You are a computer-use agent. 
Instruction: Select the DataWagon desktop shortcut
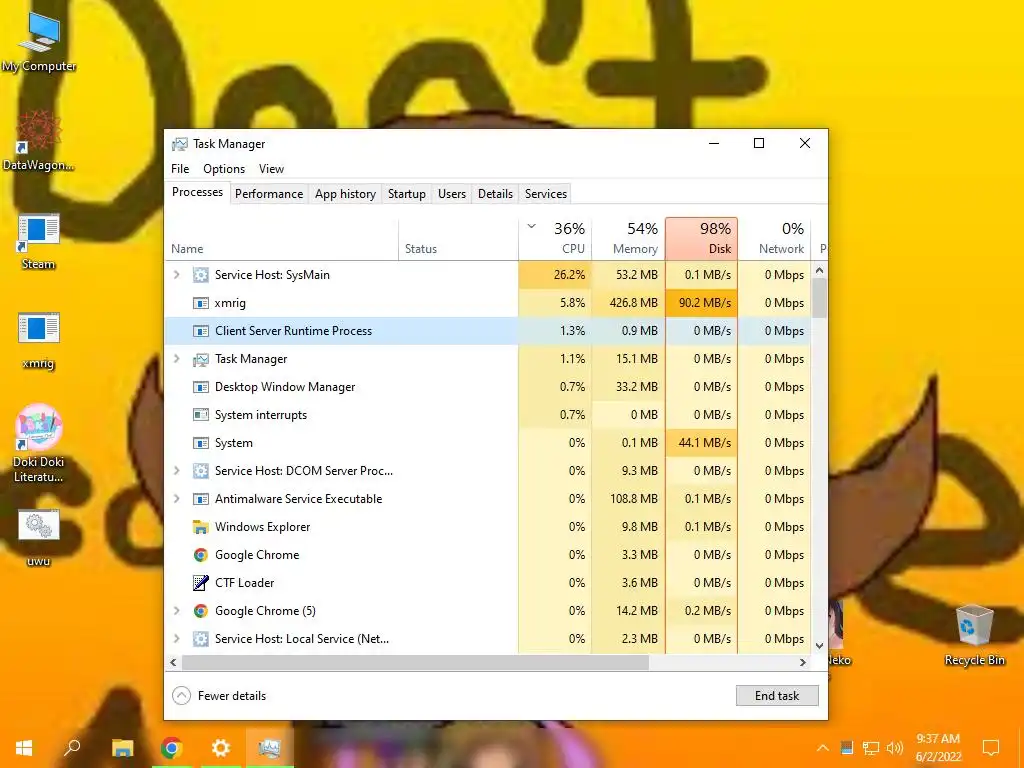point(39,140)
